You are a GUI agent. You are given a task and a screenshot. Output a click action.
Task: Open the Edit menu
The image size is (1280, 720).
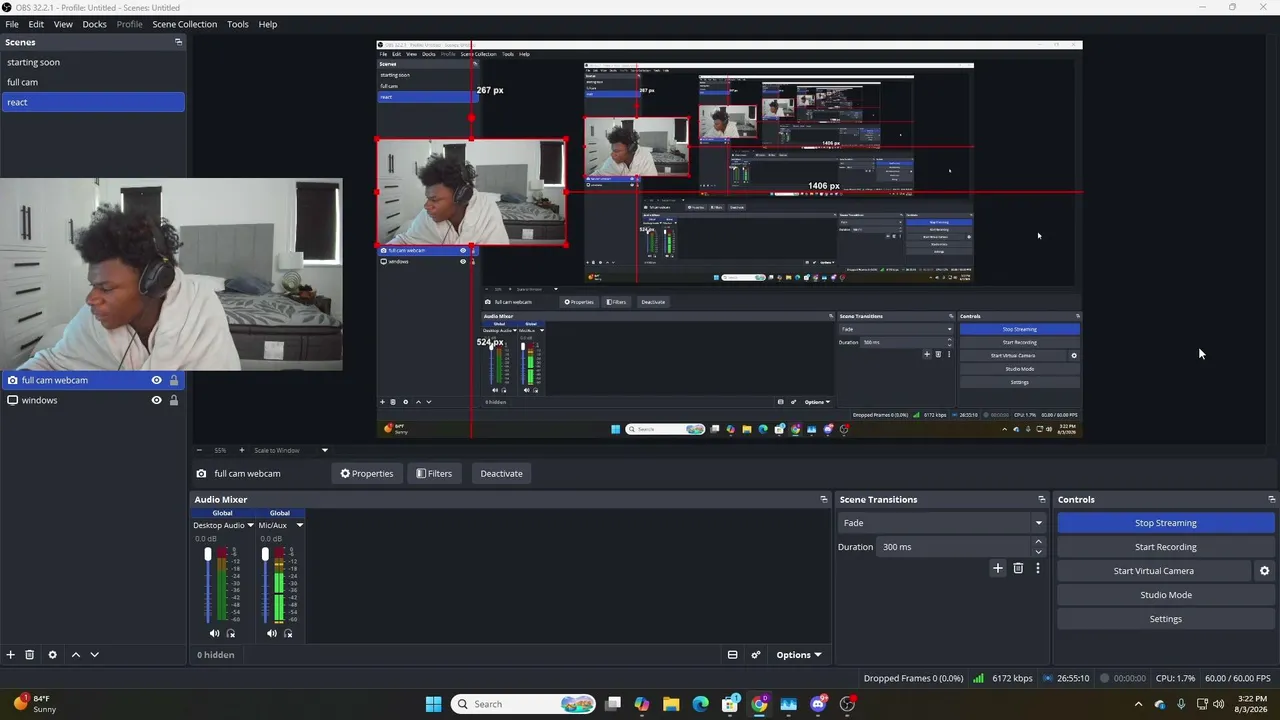(36, 24)
